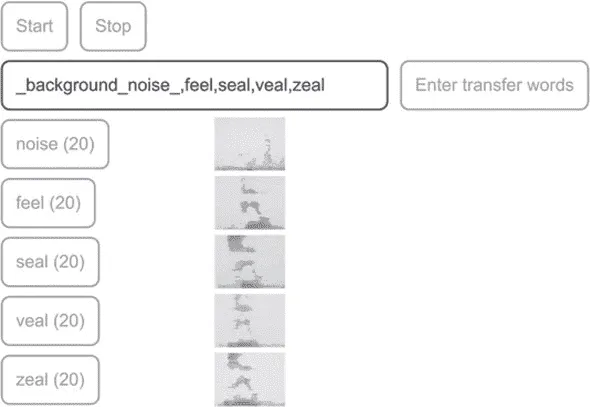Open the noise spectrogram thumbnail
Image resolution: width=590 pixels, height=407 pixels.
(x=250, y=144)
